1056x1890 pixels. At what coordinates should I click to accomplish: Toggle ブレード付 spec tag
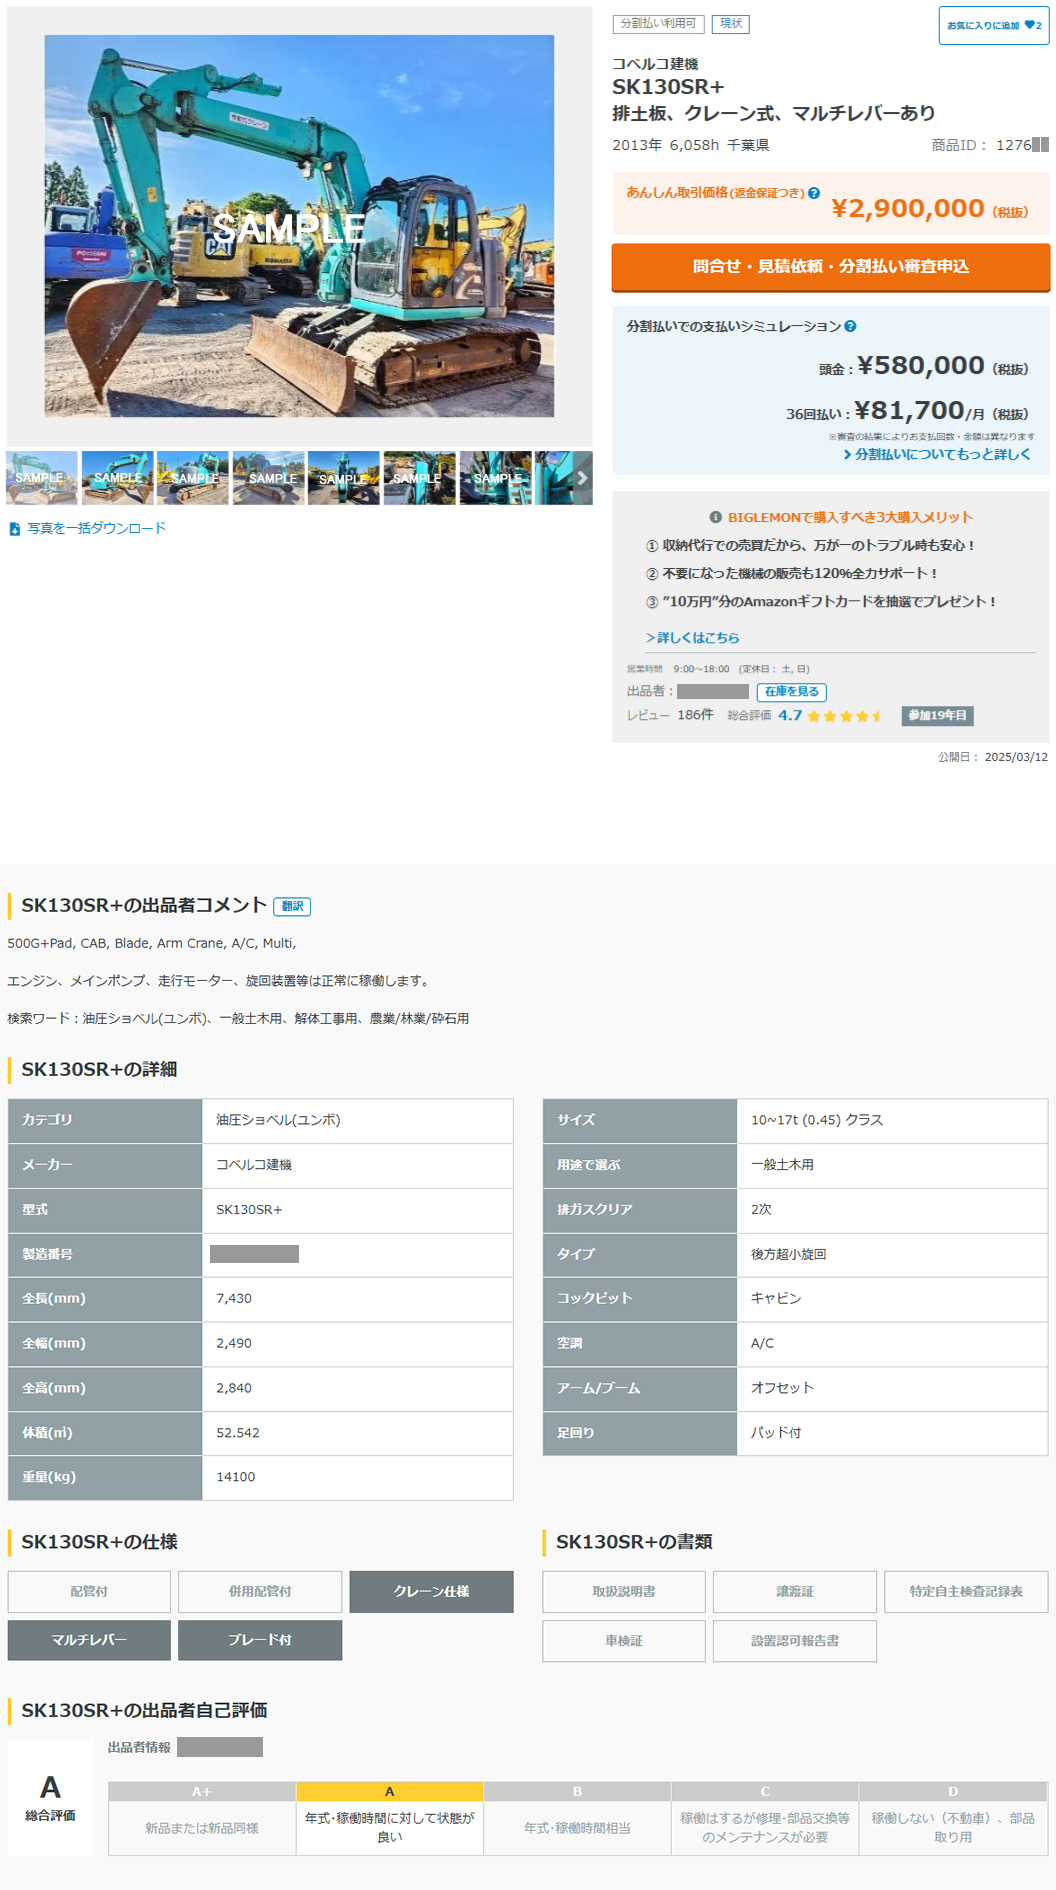pyautogui.click(x=260, y=1641)
